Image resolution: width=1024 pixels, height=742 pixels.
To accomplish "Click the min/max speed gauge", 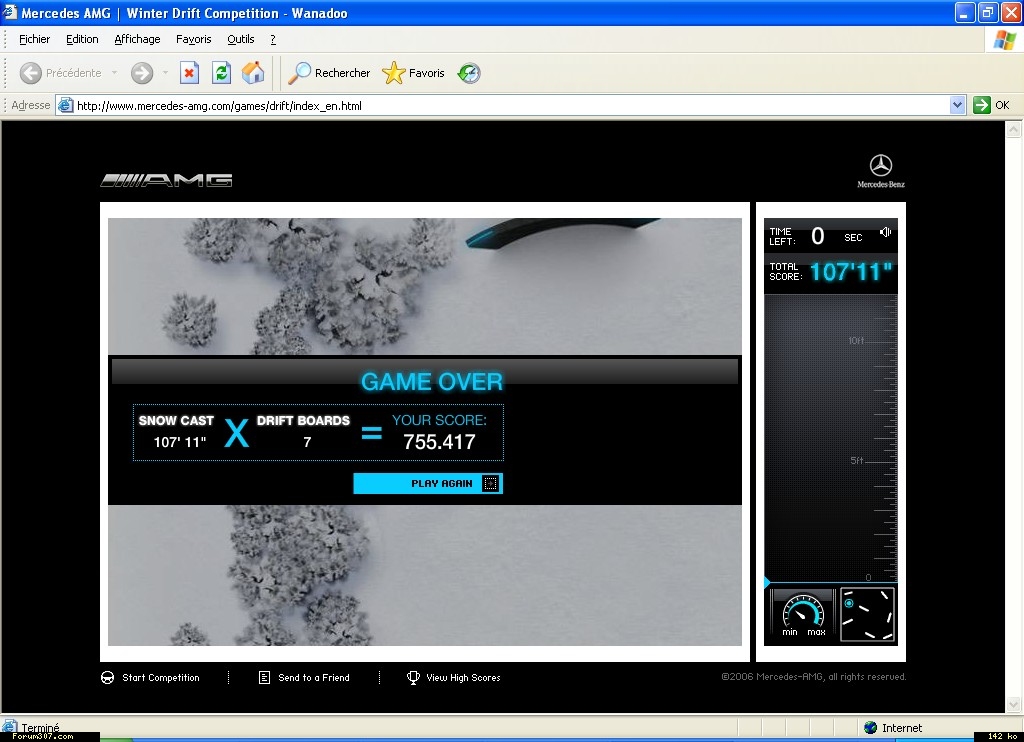I will click(x=803, y=614).
